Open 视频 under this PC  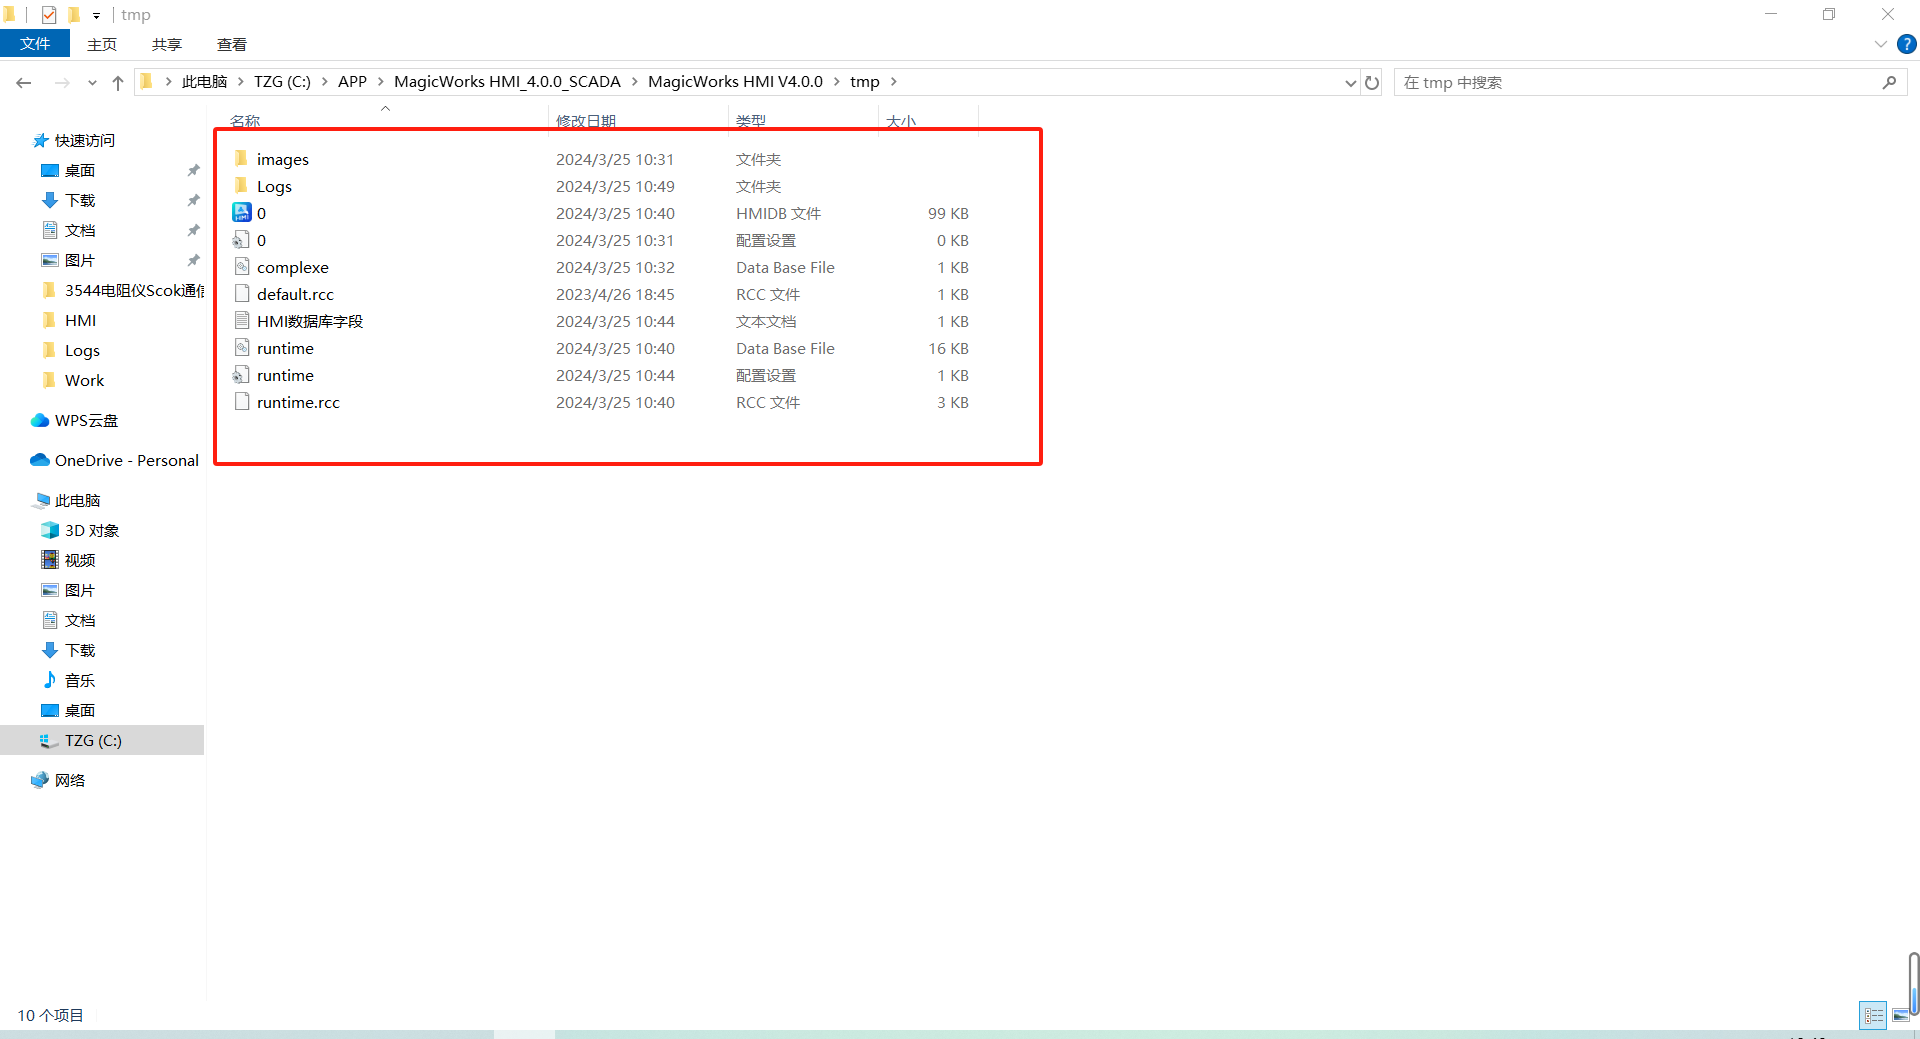pyautogui.click(x=79, y=560)
